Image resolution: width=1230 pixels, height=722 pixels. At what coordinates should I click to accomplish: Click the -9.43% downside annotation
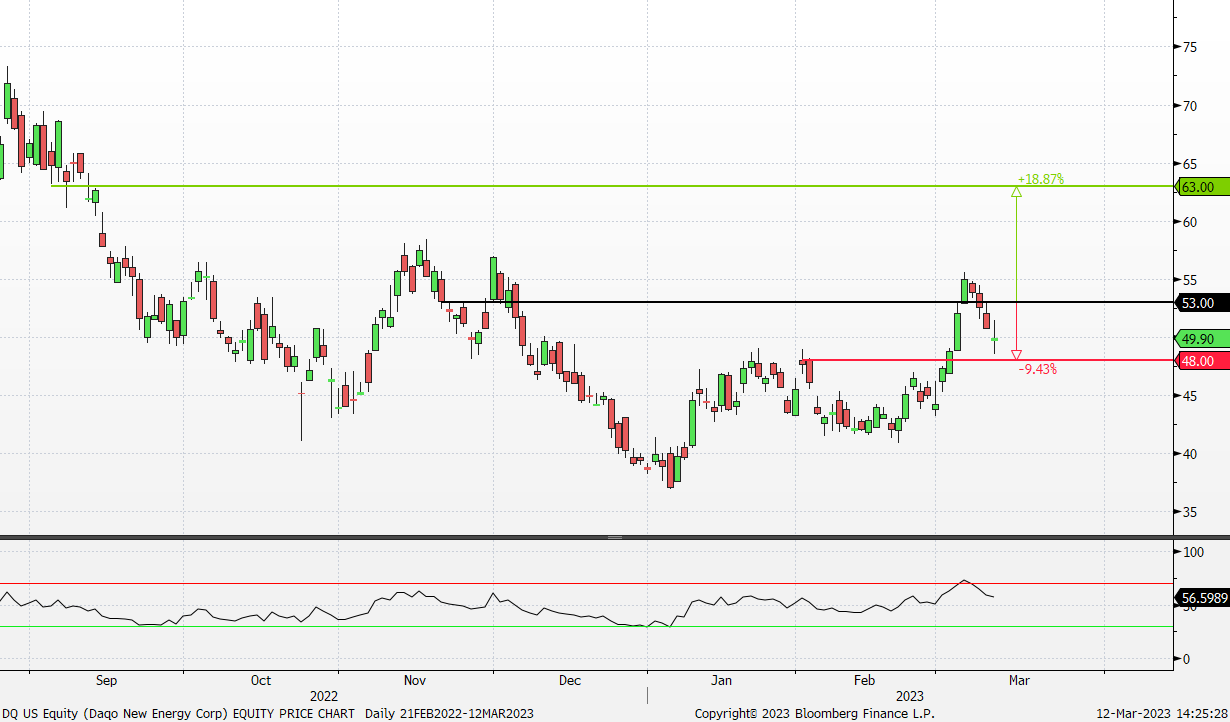1038,369
